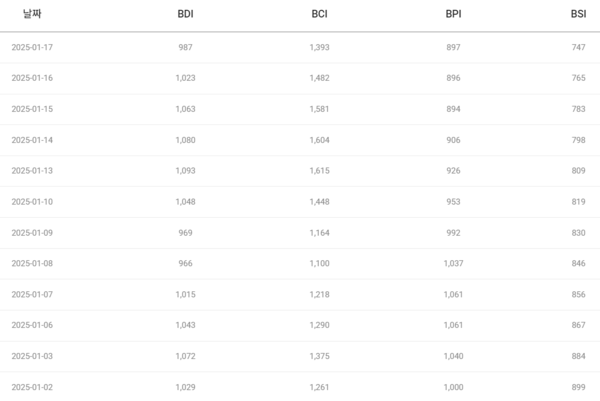Click the BCI value 1,448
The width and height of the screenshot is (600, 401).
(x=320, y=202)
